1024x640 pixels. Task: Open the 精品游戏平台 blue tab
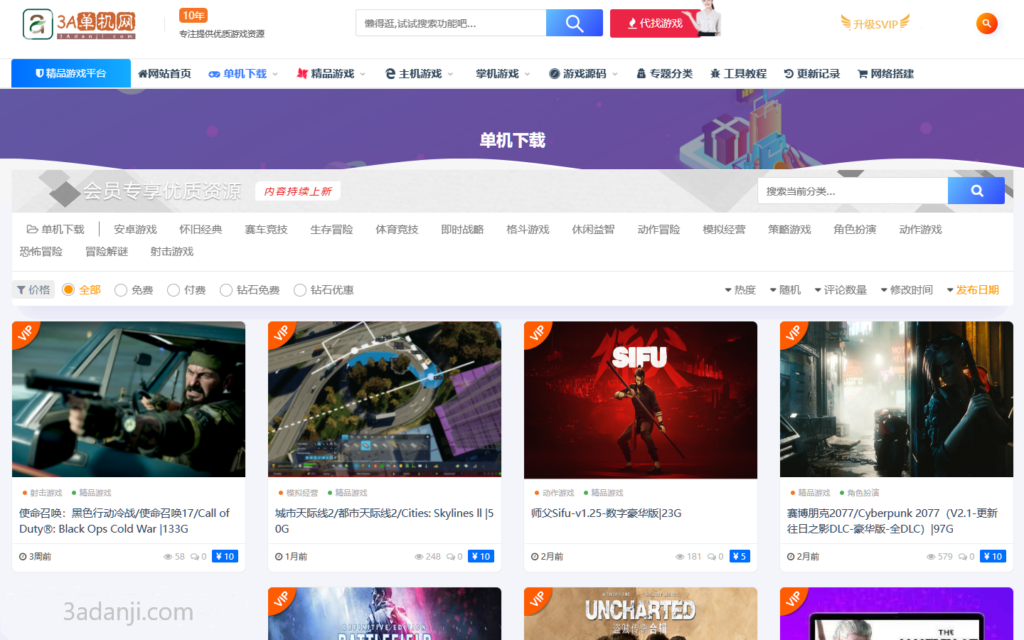click(71, 73)
